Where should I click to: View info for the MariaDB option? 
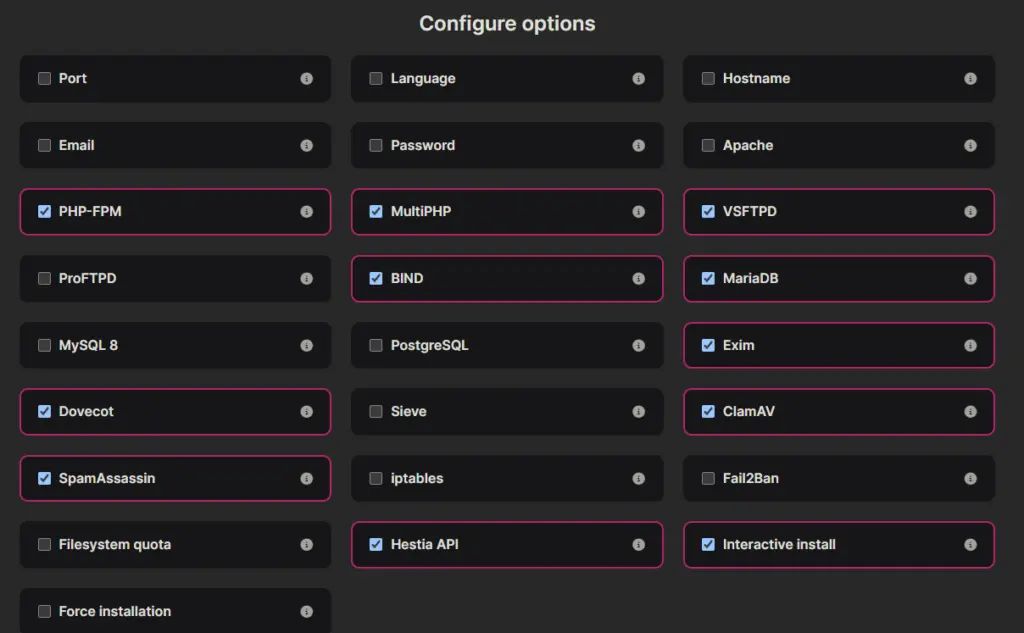click(x=970, y=278)
